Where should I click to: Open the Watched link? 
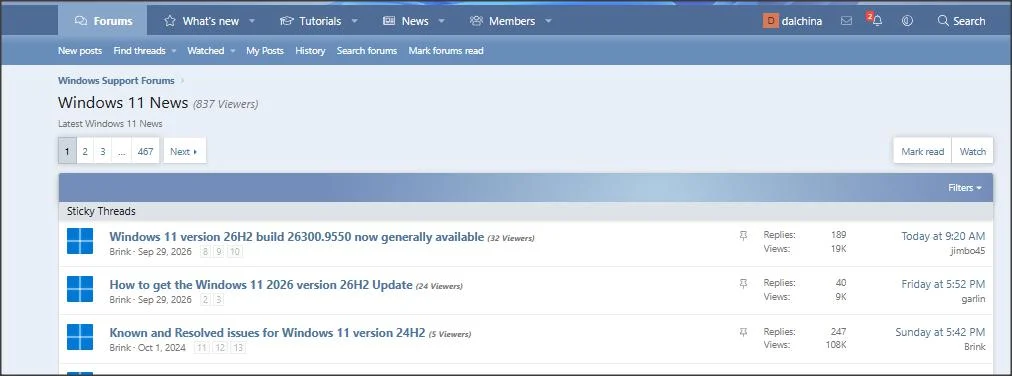[205, 50]
